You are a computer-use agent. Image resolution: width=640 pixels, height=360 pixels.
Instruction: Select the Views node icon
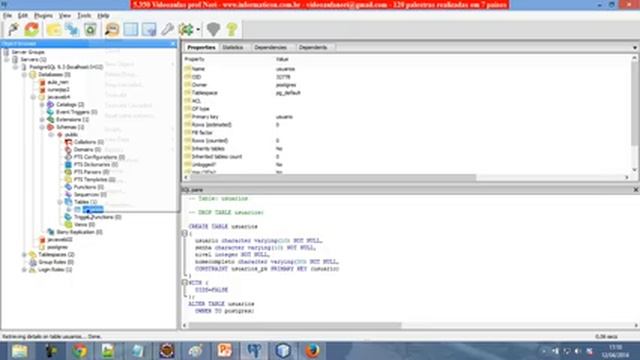pyautogui.click(x=69, y=224)
